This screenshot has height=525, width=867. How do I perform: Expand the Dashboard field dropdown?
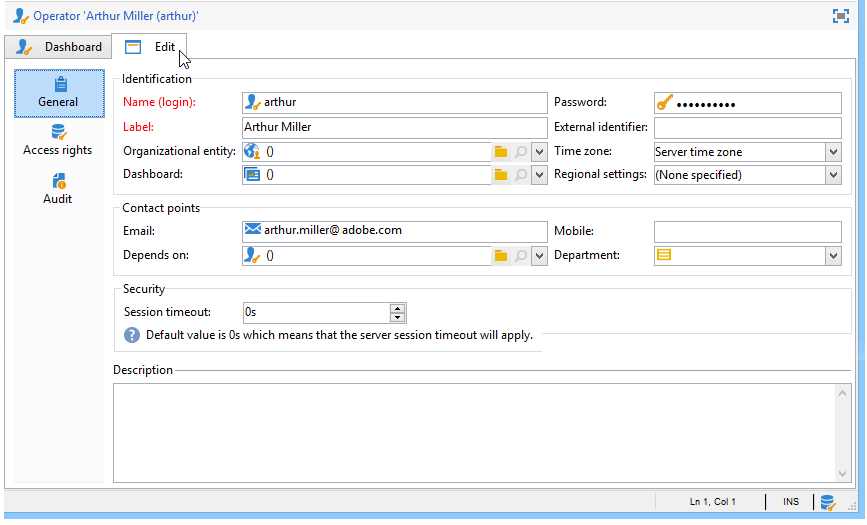(x=539, y=175)
